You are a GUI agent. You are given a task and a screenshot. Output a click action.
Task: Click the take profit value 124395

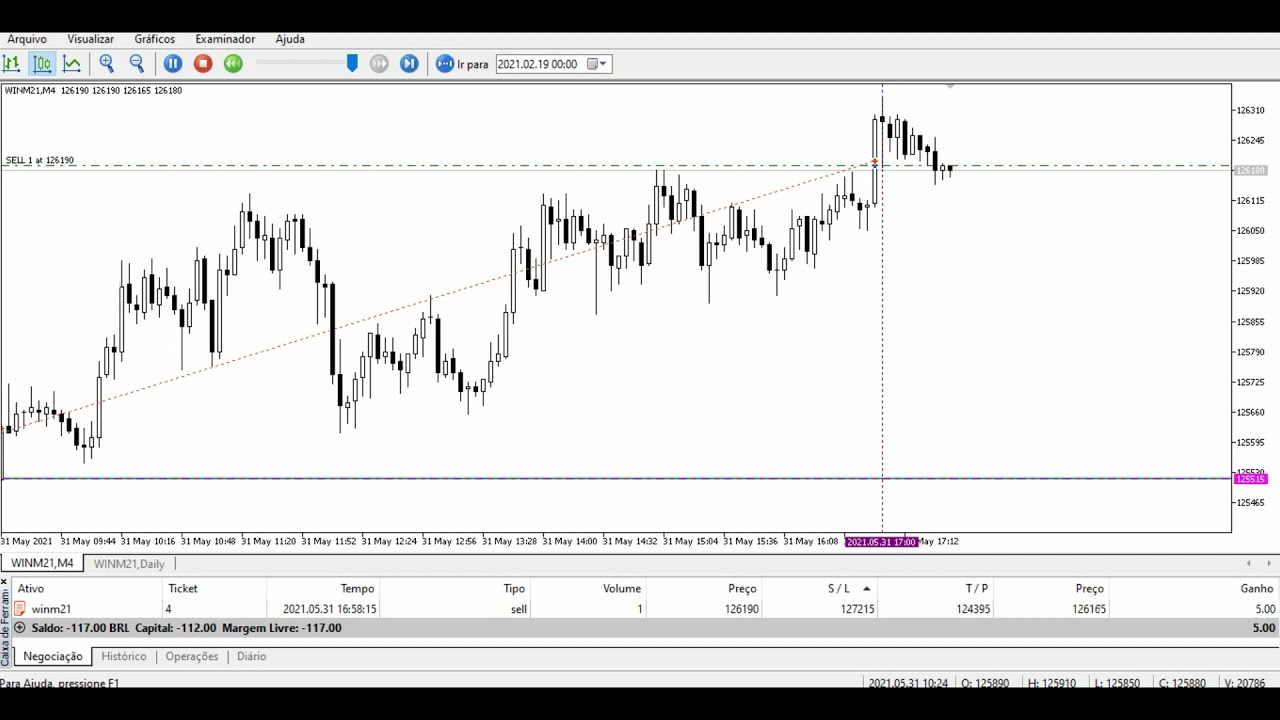[x=973, y=609]
